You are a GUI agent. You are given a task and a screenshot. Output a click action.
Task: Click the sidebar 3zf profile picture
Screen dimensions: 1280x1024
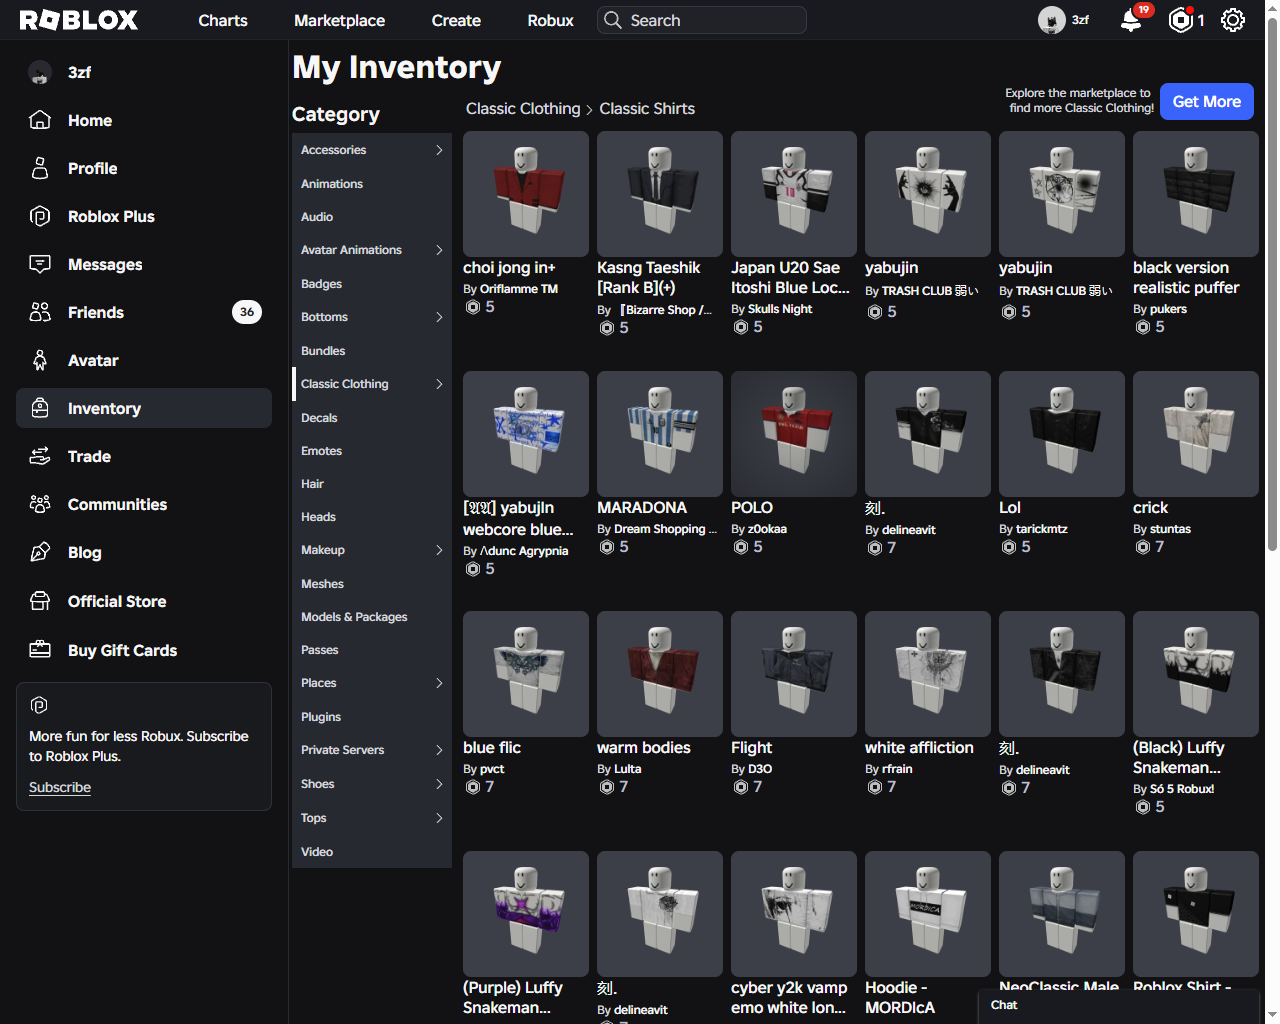click(x=40, y=72)
